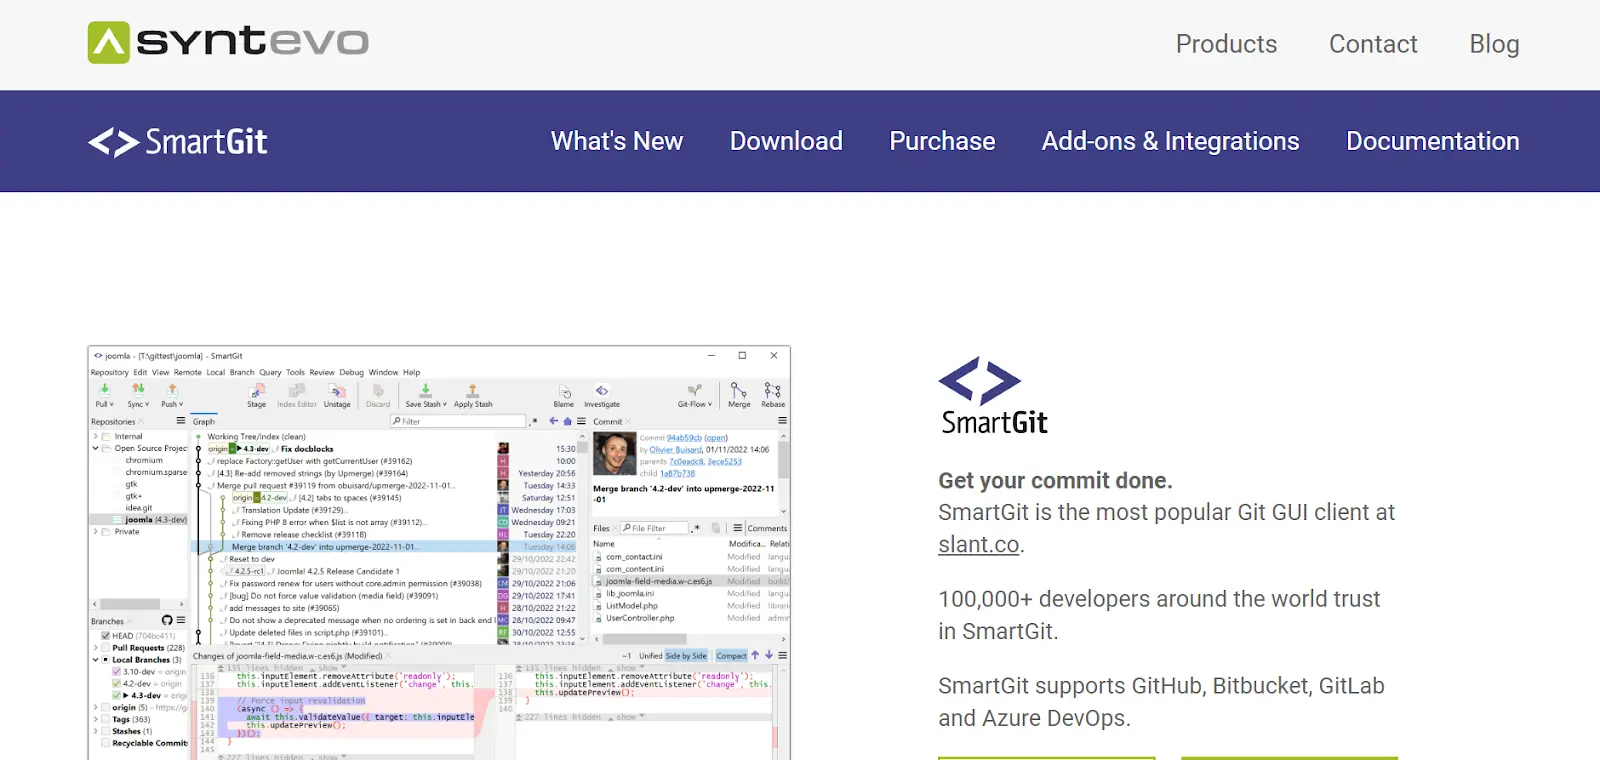The width and height of the screenshot is (1600, 760).
Task: Open the Repositories panel hamburger menu
Action: (181, 421)
